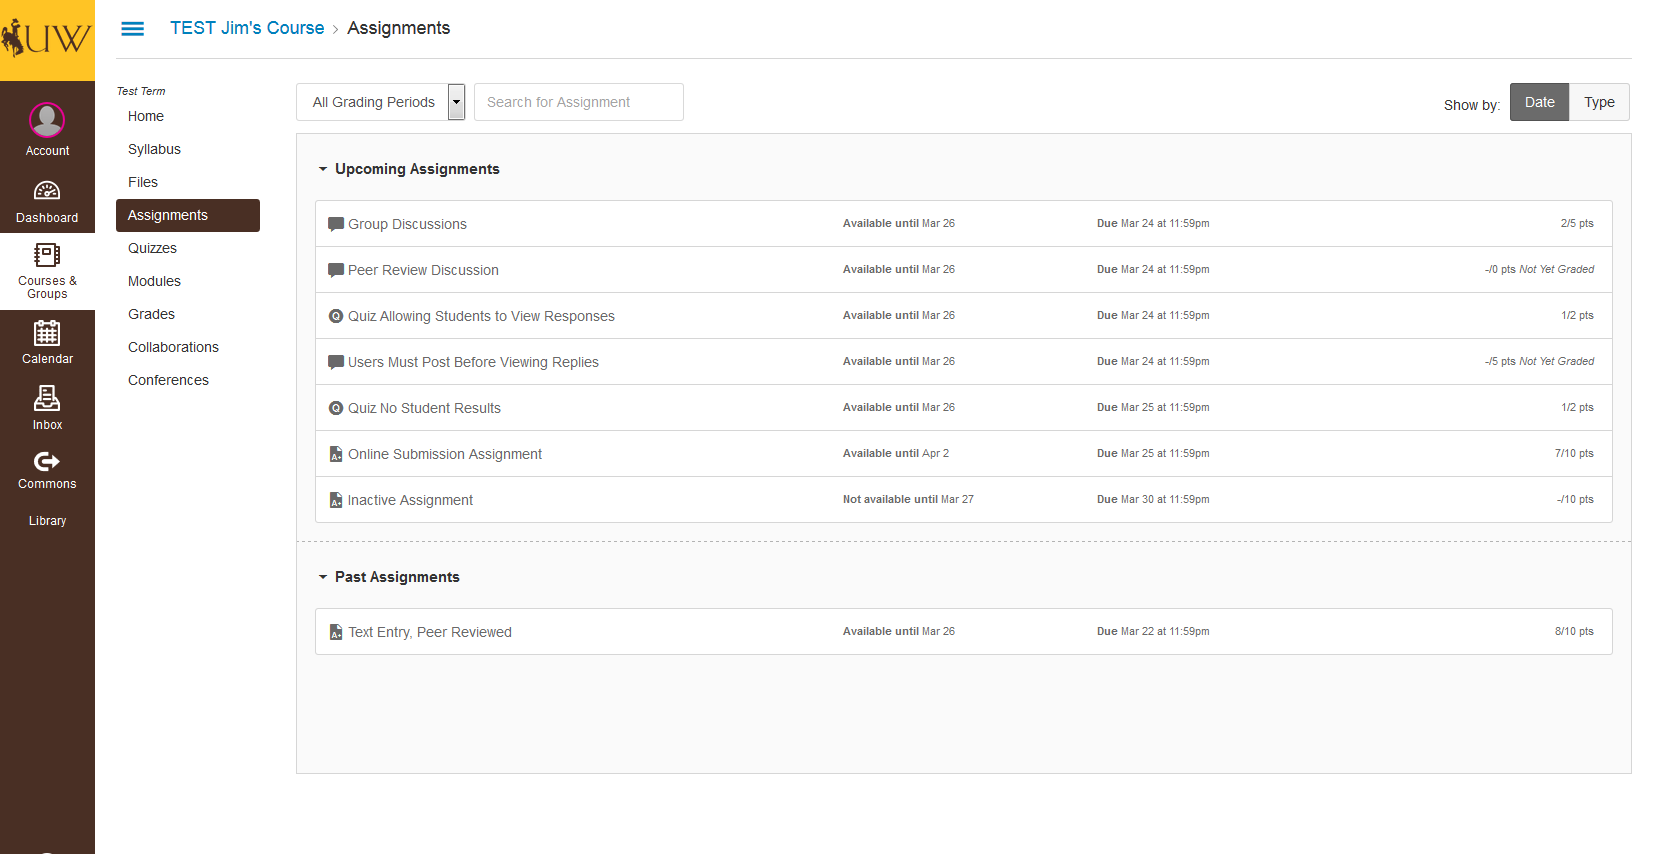Click quiz icon beside Quiz No Student Results
The height and width of the screenshot is (854, 1655).
336,408
